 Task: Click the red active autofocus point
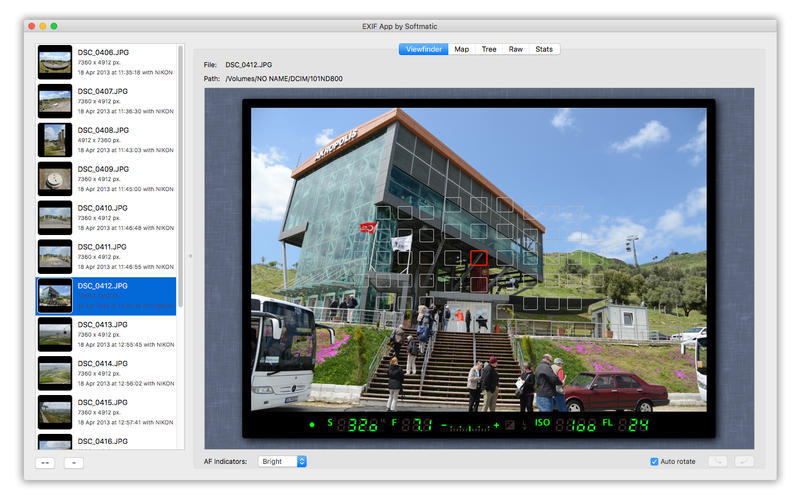coord(478,258)
